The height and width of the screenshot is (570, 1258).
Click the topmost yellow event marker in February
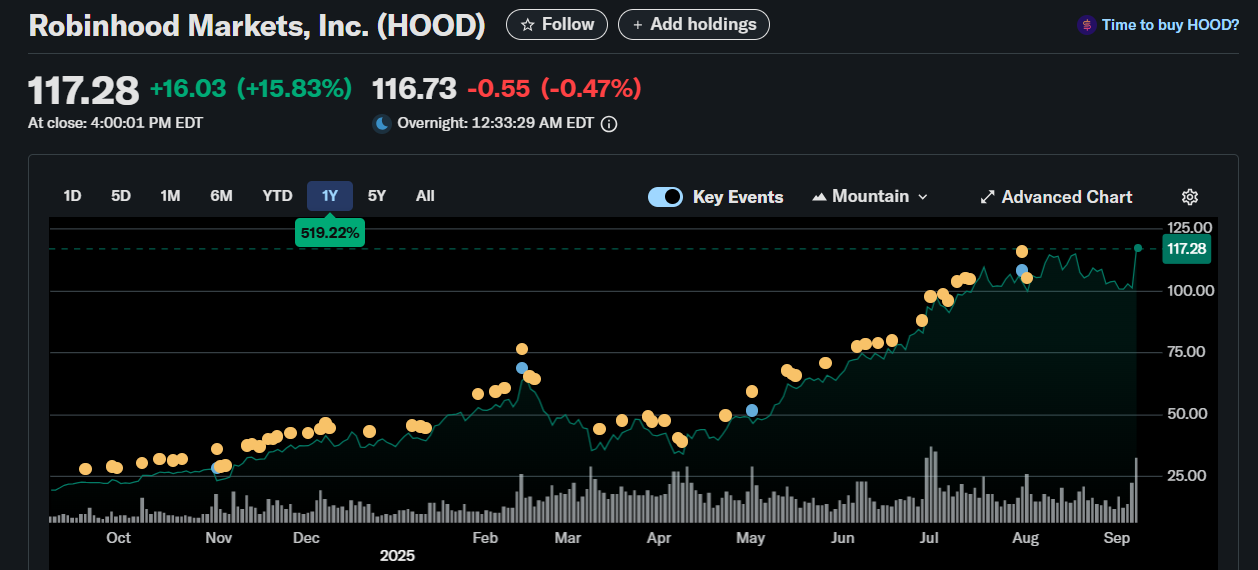(522, 349)
